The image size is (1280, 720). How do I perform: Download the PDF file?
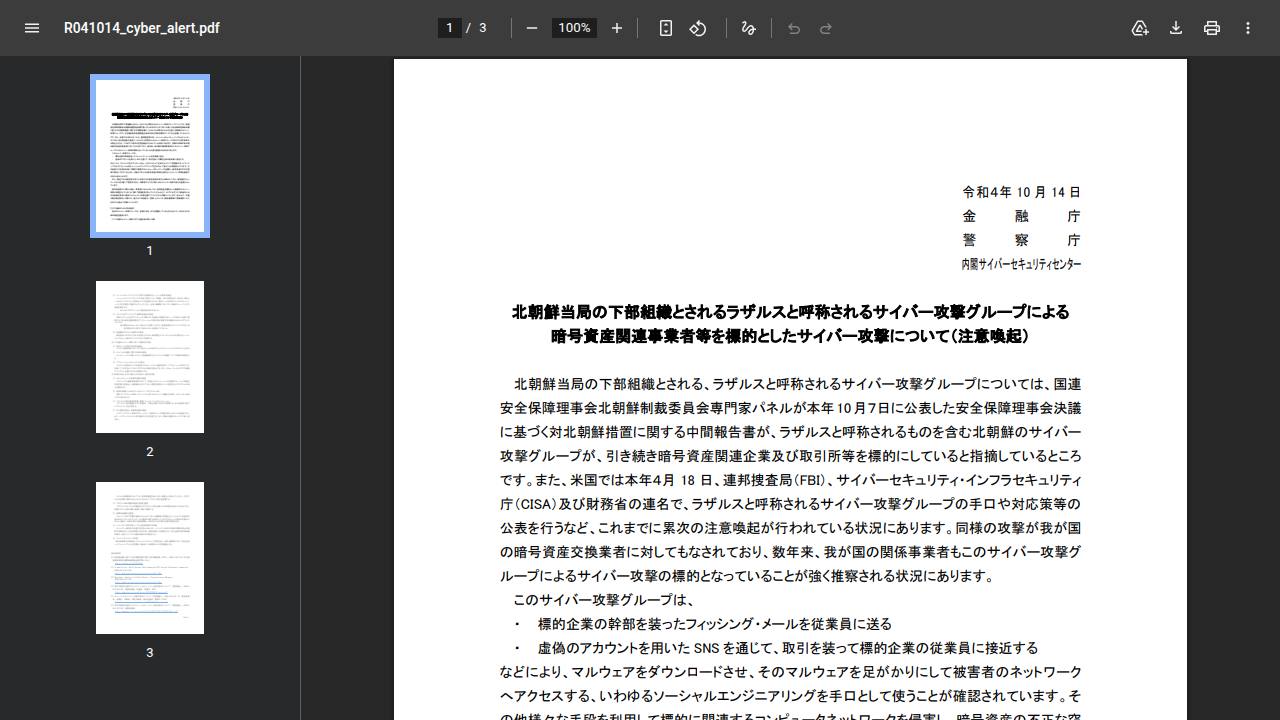coord(1176,28)
